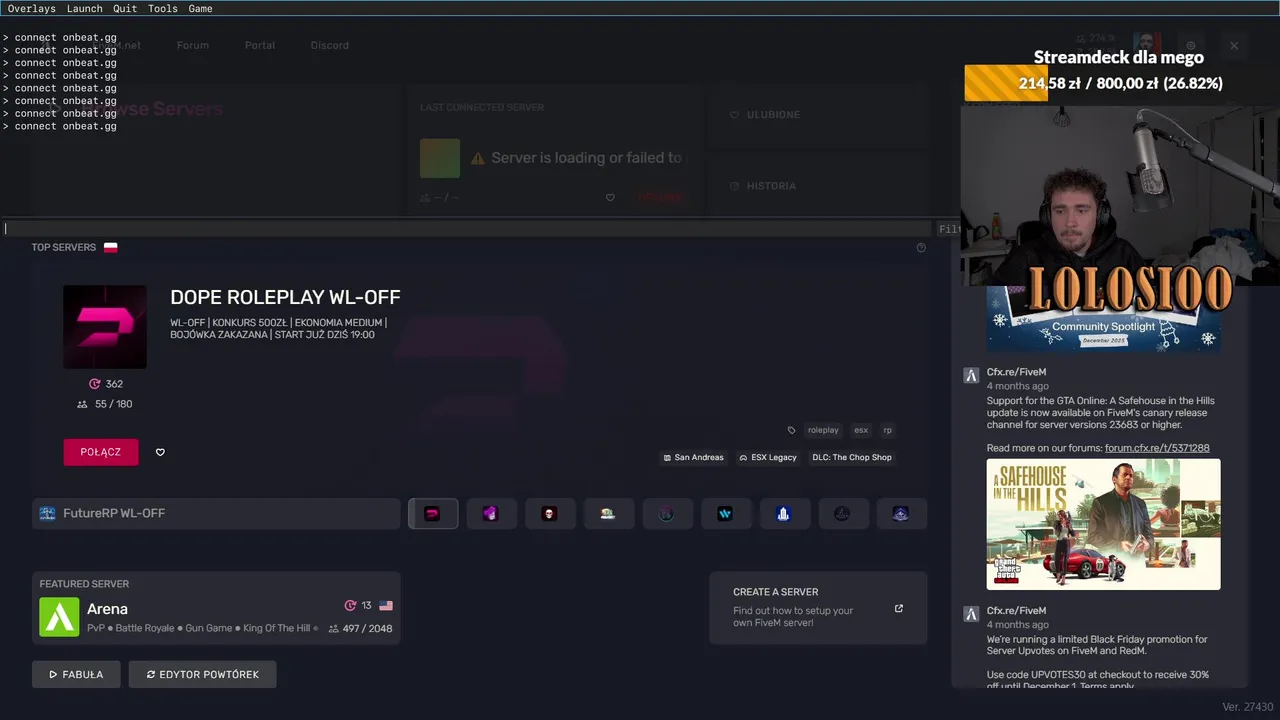Connect with the POŁĄCZ button
Screen dimensions: 1280x720
[x=101, y=452]
